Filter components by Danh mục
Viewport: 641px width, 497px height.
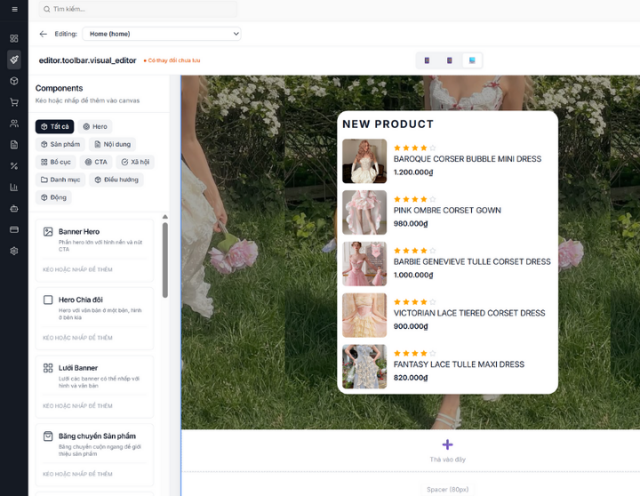point(60,180)
